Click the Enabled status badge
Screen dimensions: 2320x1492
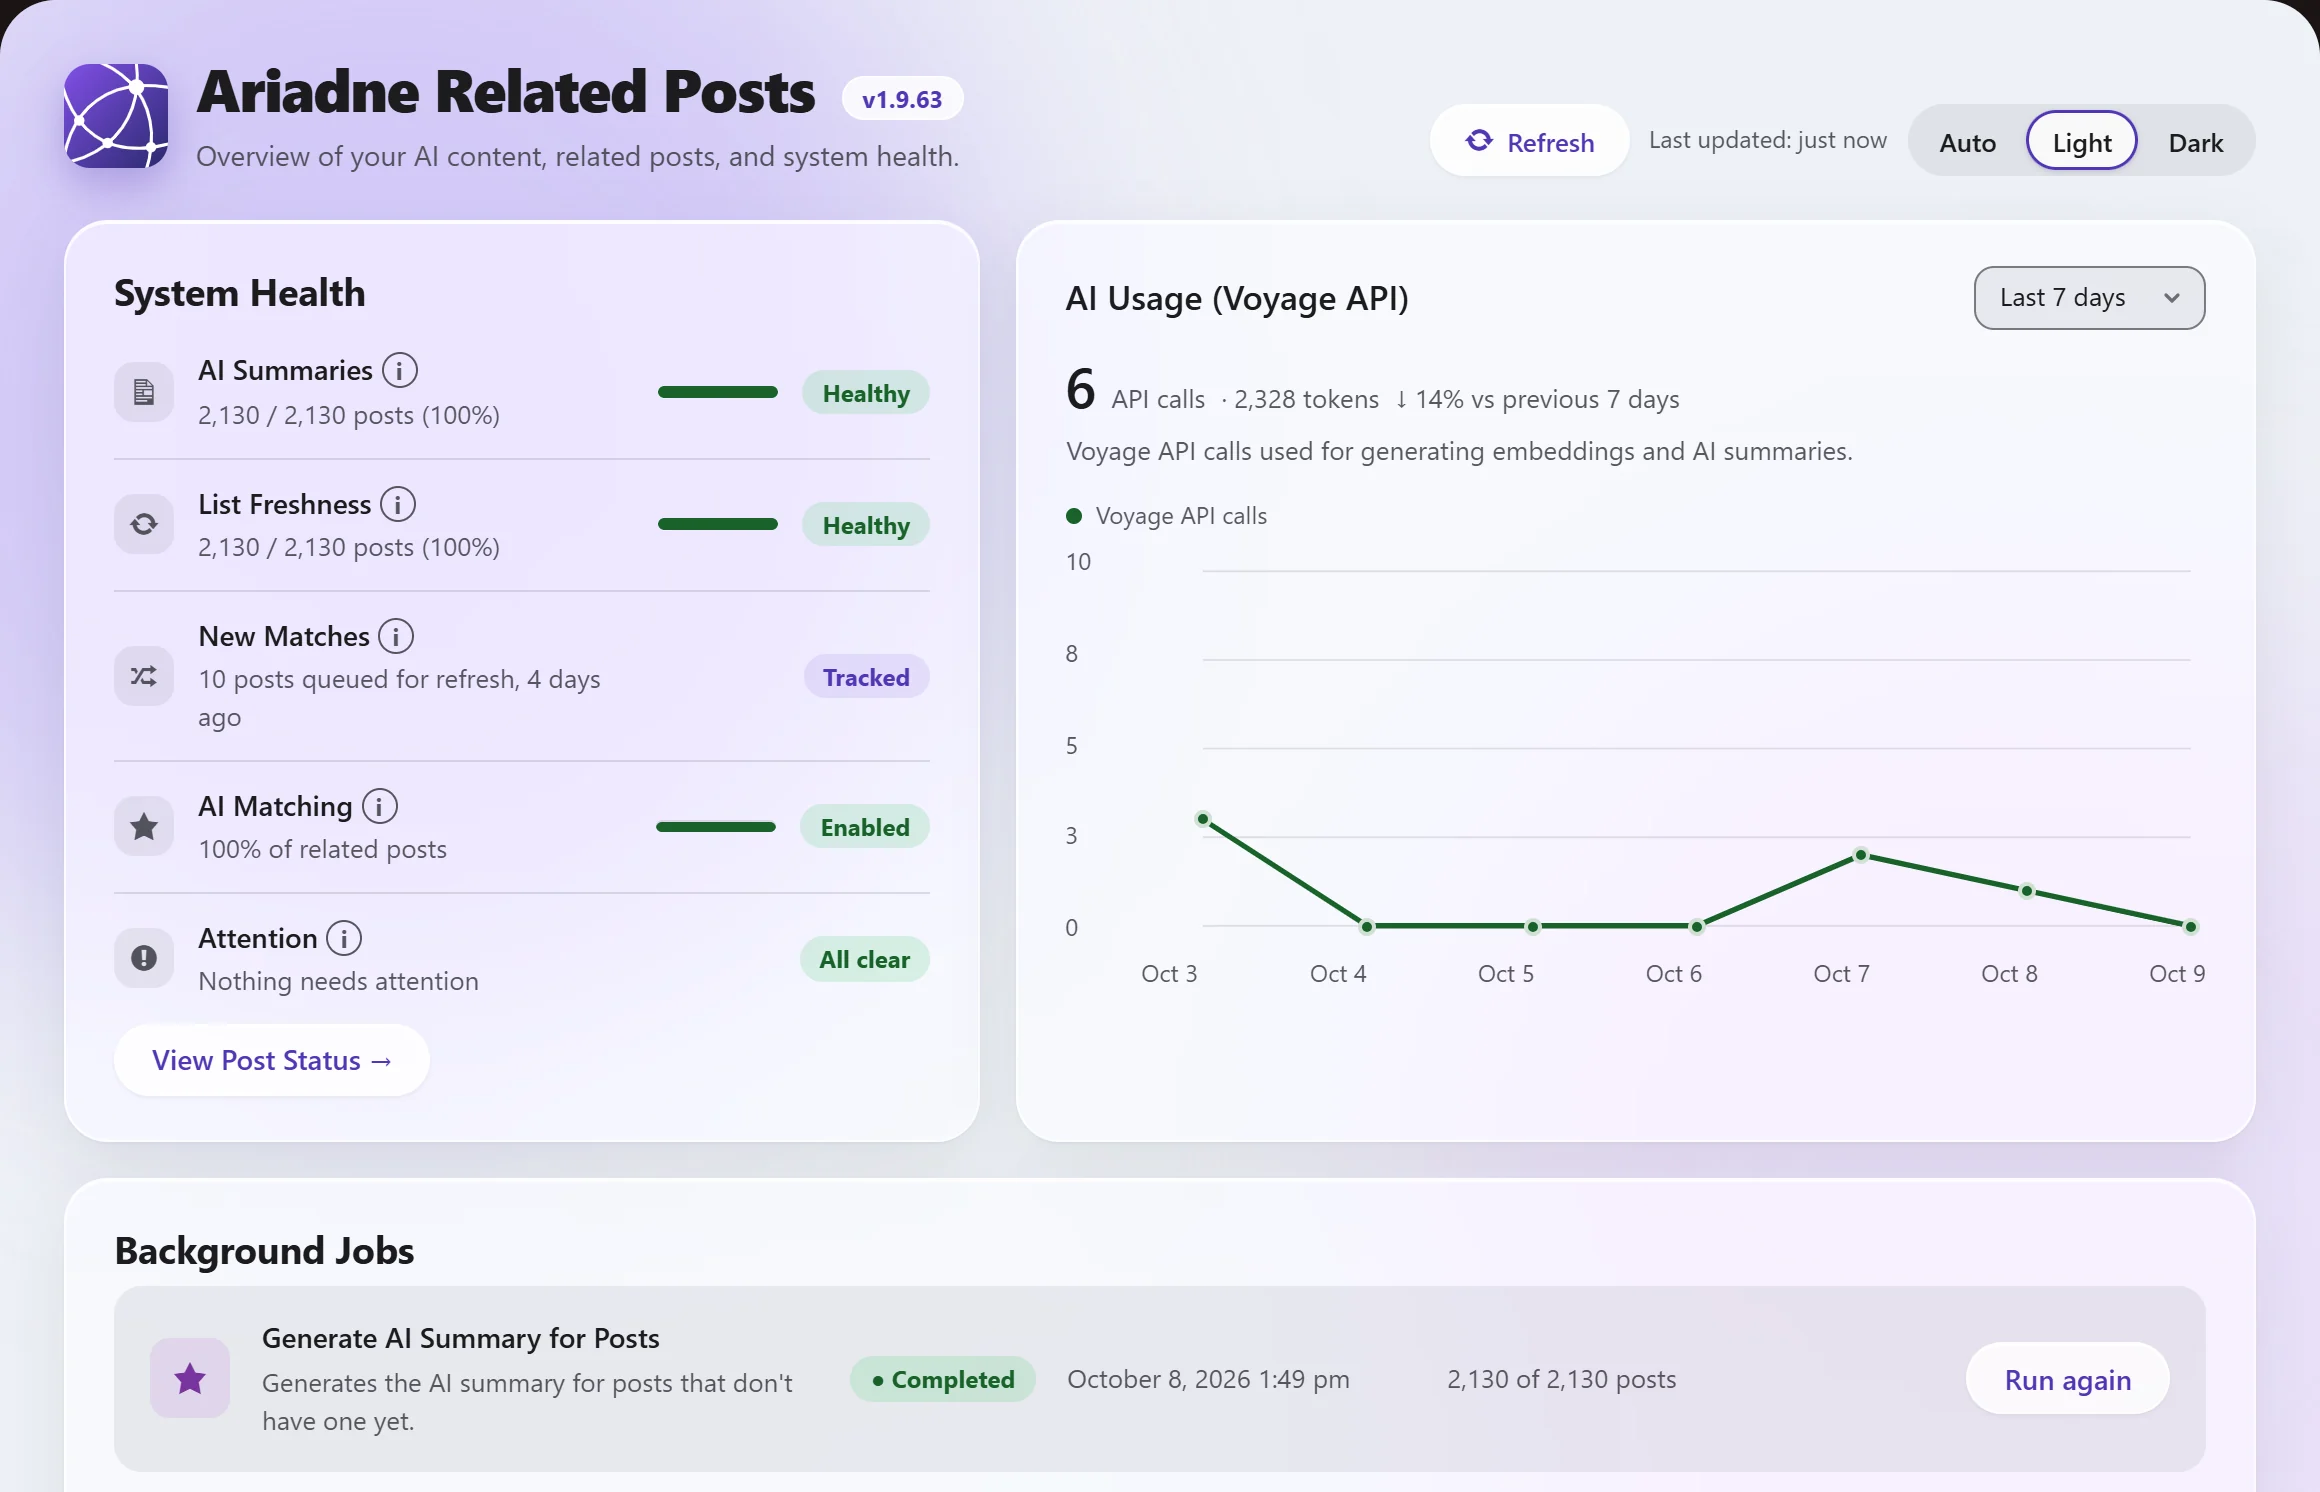pyautogui.click(x=865, y=827)
